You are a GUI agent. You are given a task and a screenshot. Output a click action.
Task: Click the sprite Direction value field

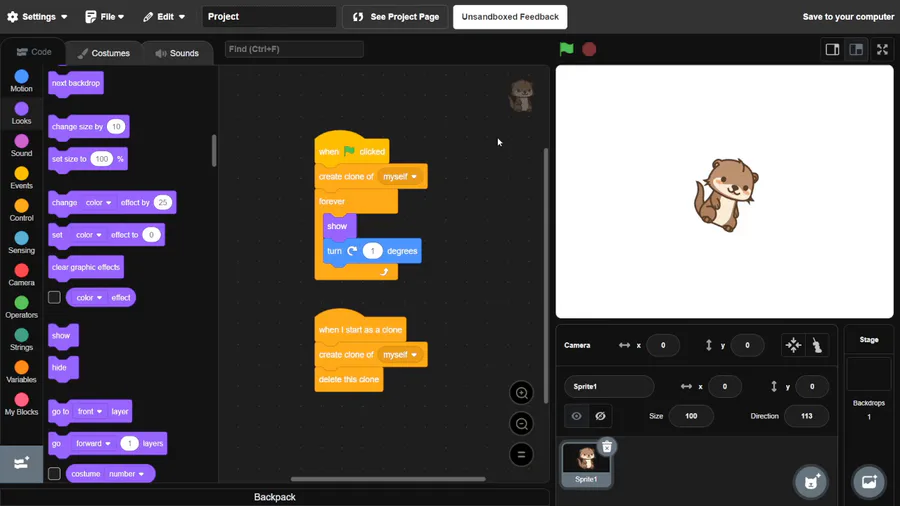coord(806,416)
